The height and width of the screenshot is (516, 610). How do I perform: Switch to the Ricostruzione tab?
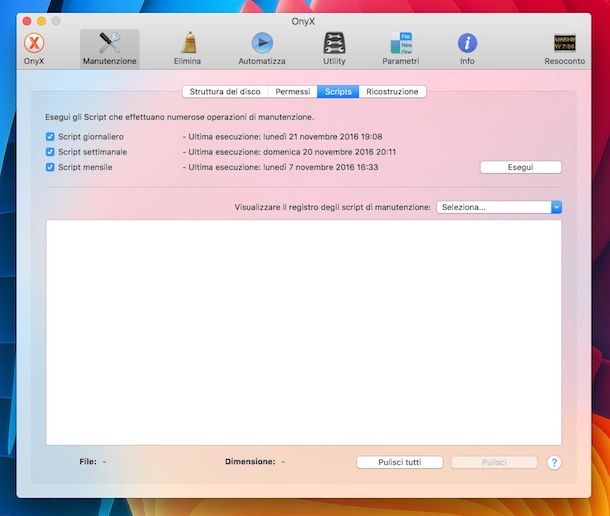pyautogui.click(x=392, y=91)
